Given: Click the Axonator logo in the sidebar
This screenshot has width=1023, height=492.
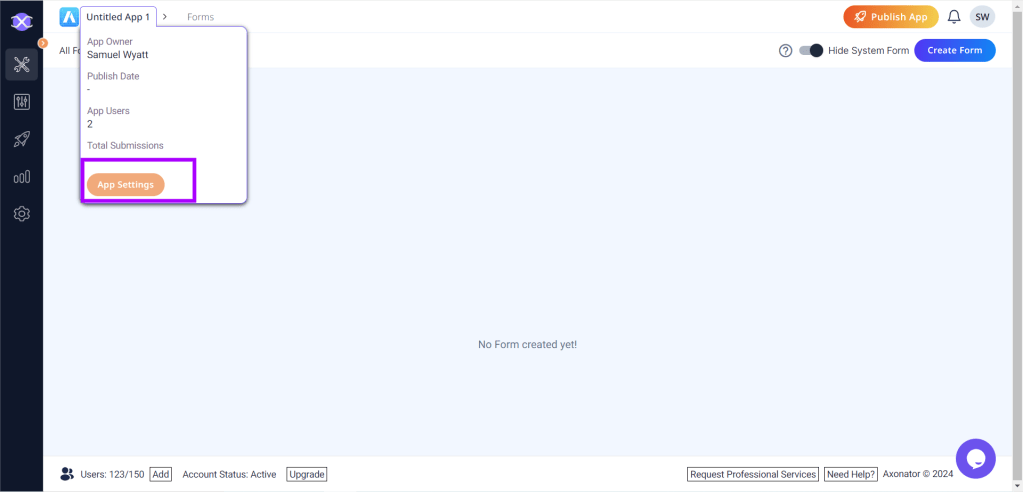Looking at the screenshot, I should (21, 21).
